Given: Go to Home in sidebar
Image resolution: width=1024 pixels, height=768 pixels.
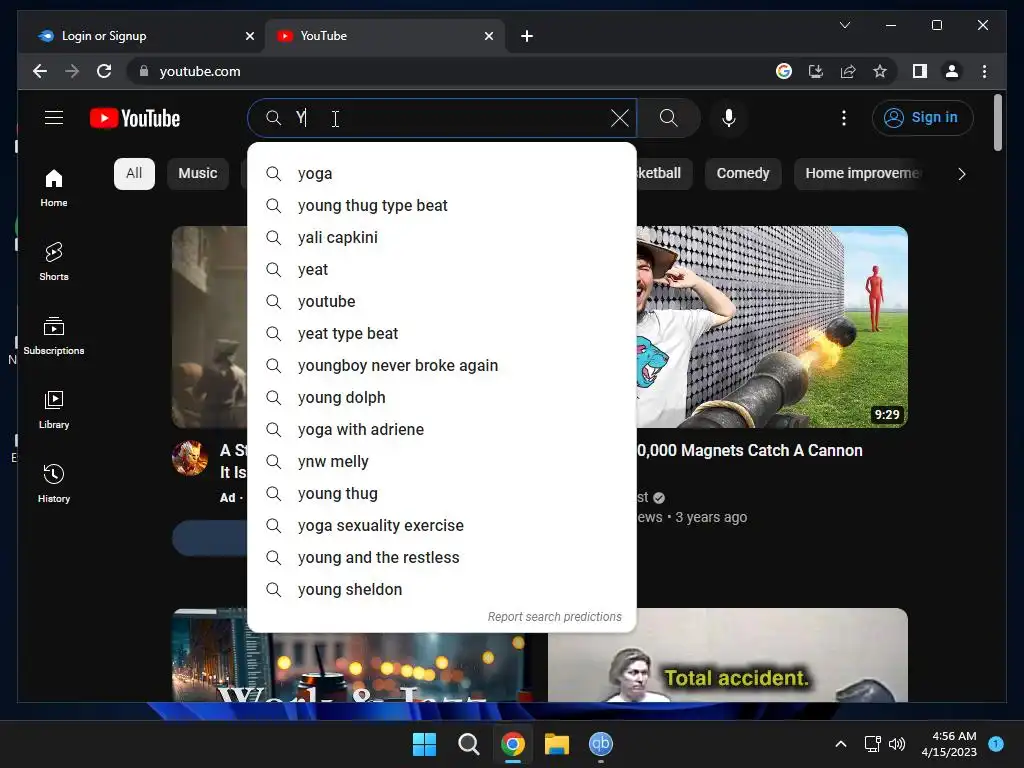Looking at the screenshot, I should coord(54,188).
